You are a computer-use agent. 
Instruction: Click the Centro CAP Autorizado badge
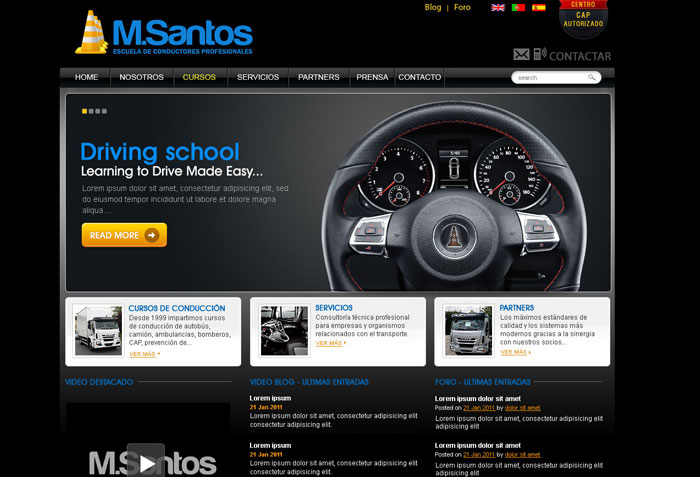point(583,17)
